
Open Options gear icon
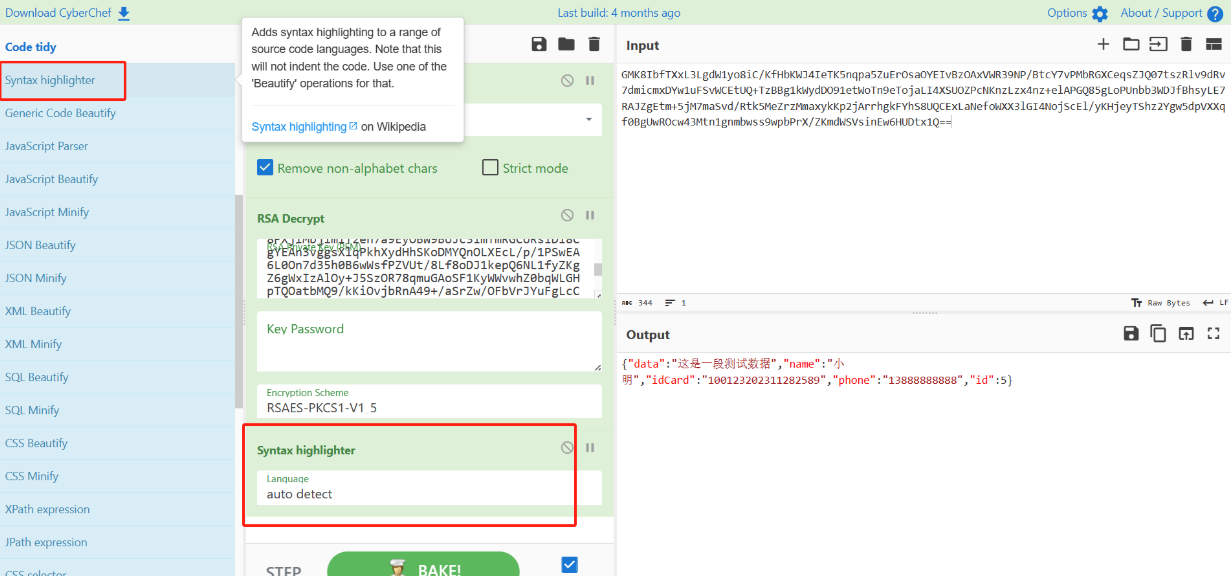coord(1100,14)
